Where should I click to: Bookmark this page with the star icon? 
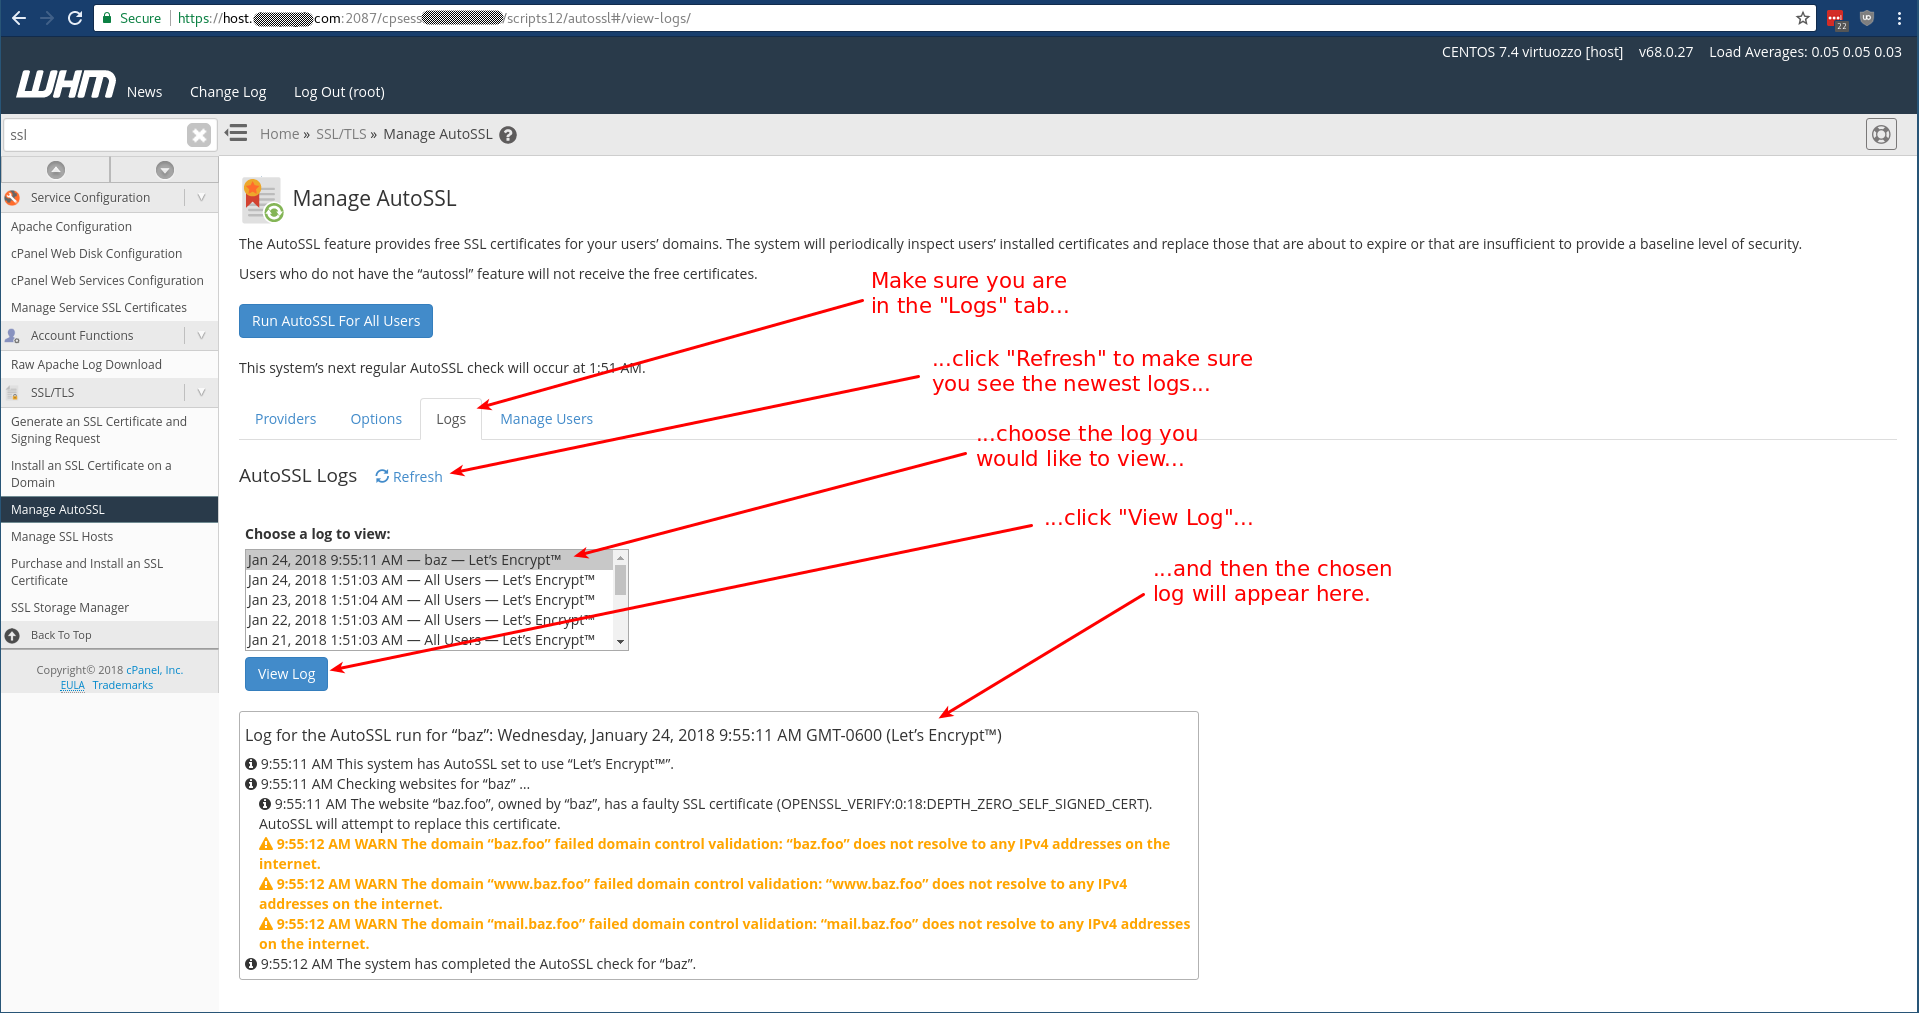click(x=1803, y=18)
